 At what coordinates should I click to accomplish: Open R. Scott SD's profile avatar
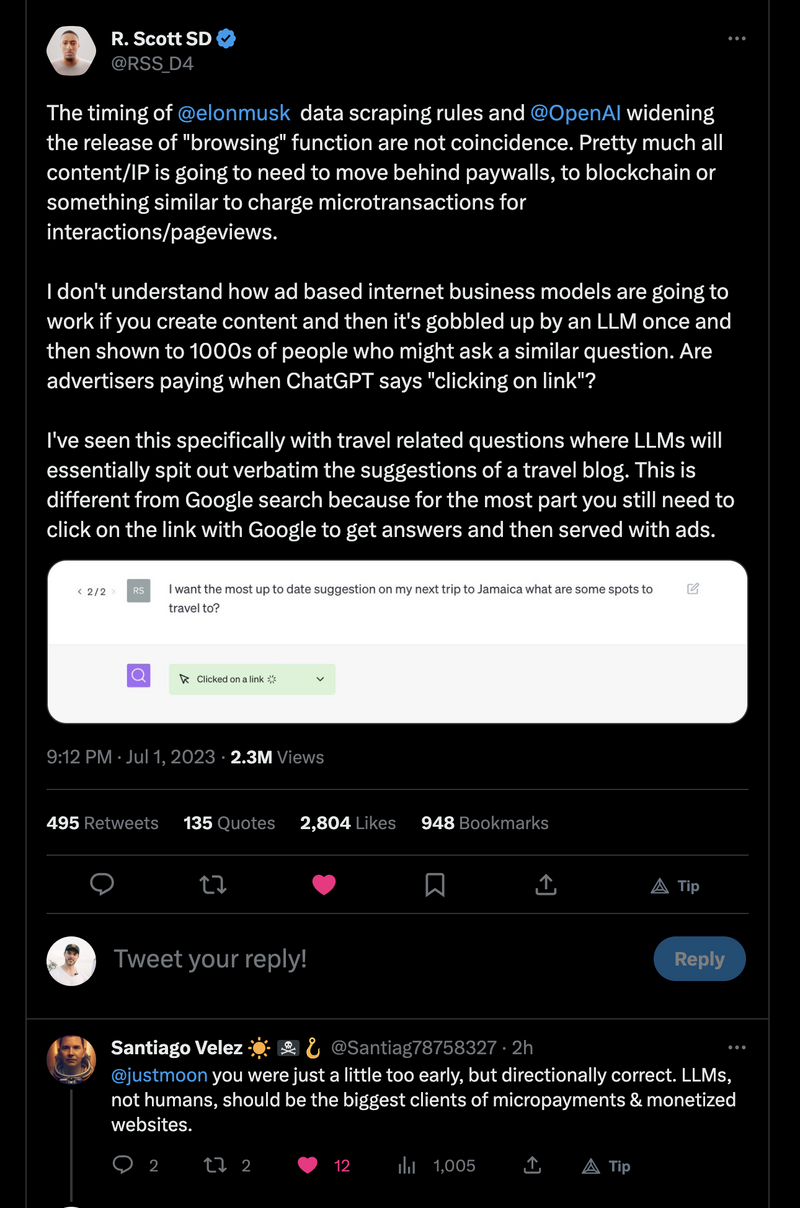[x=71, y=51]
